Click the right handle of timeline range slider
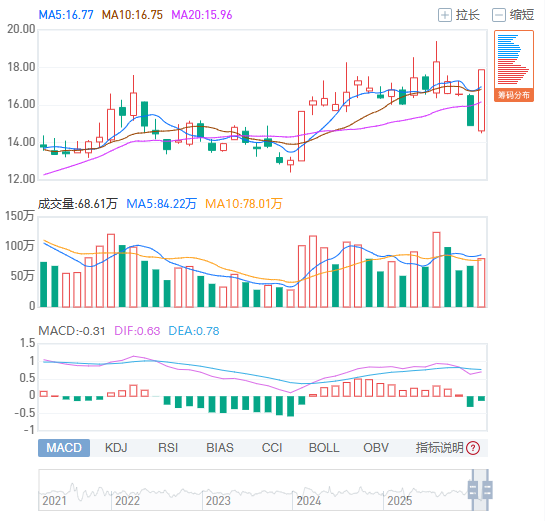The height and width of the screenshot is (521, 545). click(x=487, y=490)
